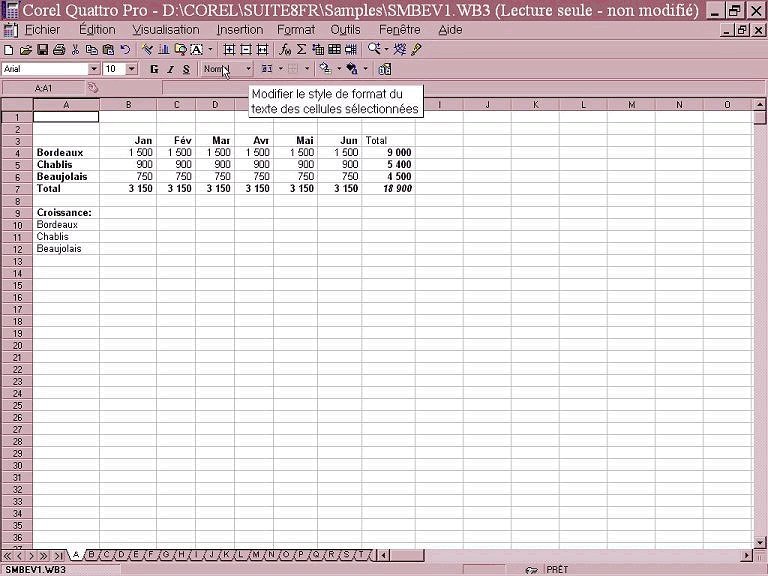Click the QuickSum sigma icon
Screen dimensions: 768x576
click(301, 49)
